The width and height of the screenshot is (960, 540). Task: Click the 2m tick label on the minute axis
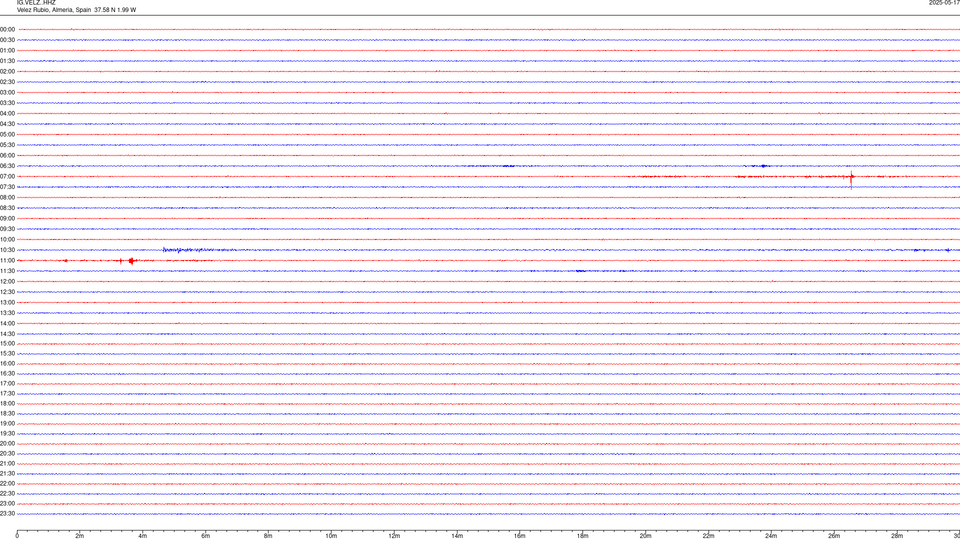(80, 536)
